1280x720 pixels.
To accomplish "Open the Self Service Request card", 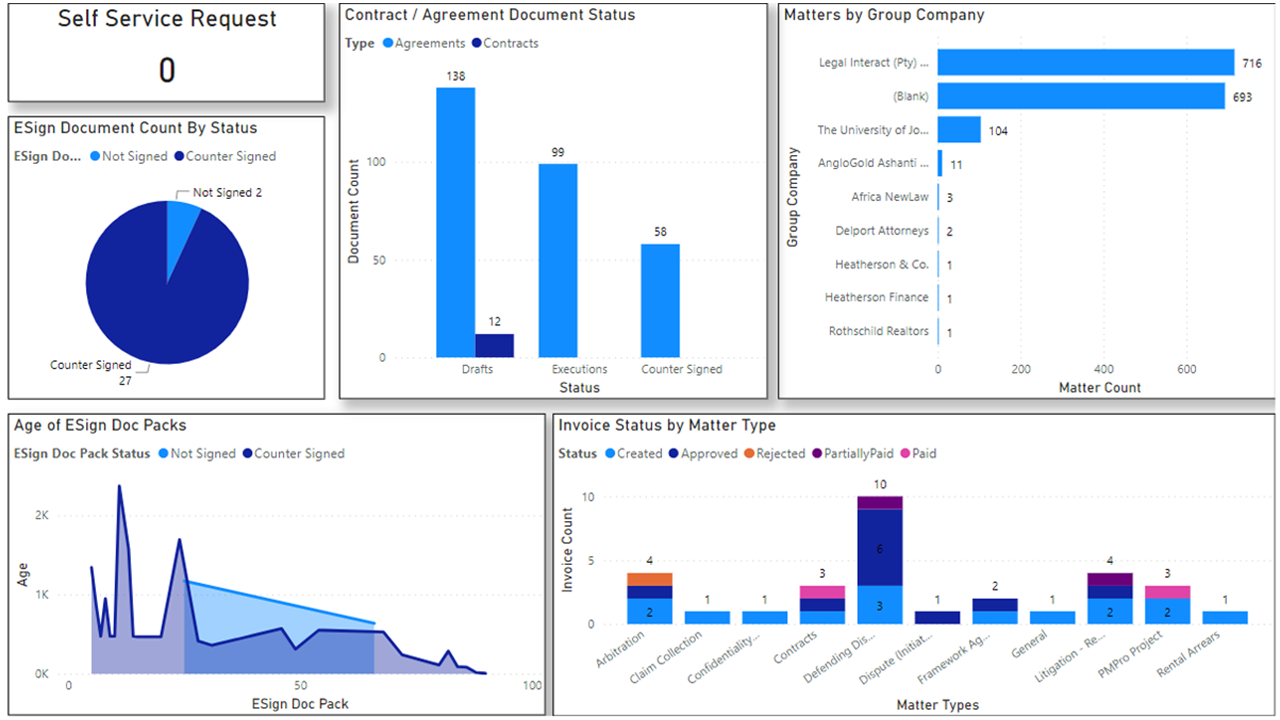I will click(x=166, y=52).
